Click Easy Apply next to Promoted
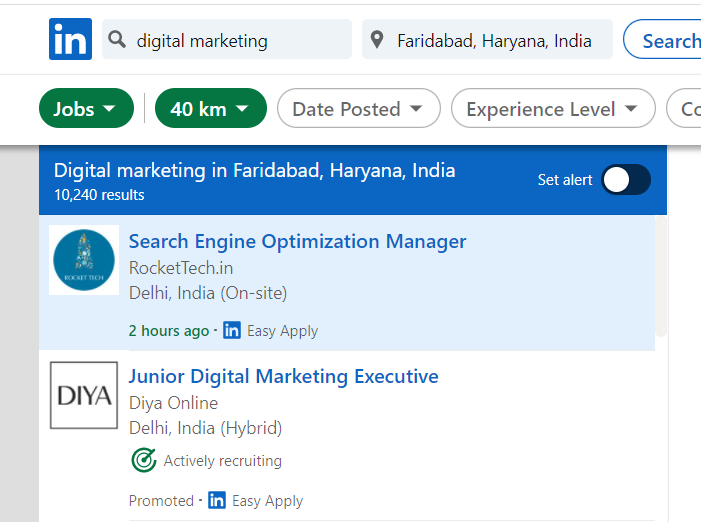This screenshot has height=522, width=701. [x=267, y=501]
